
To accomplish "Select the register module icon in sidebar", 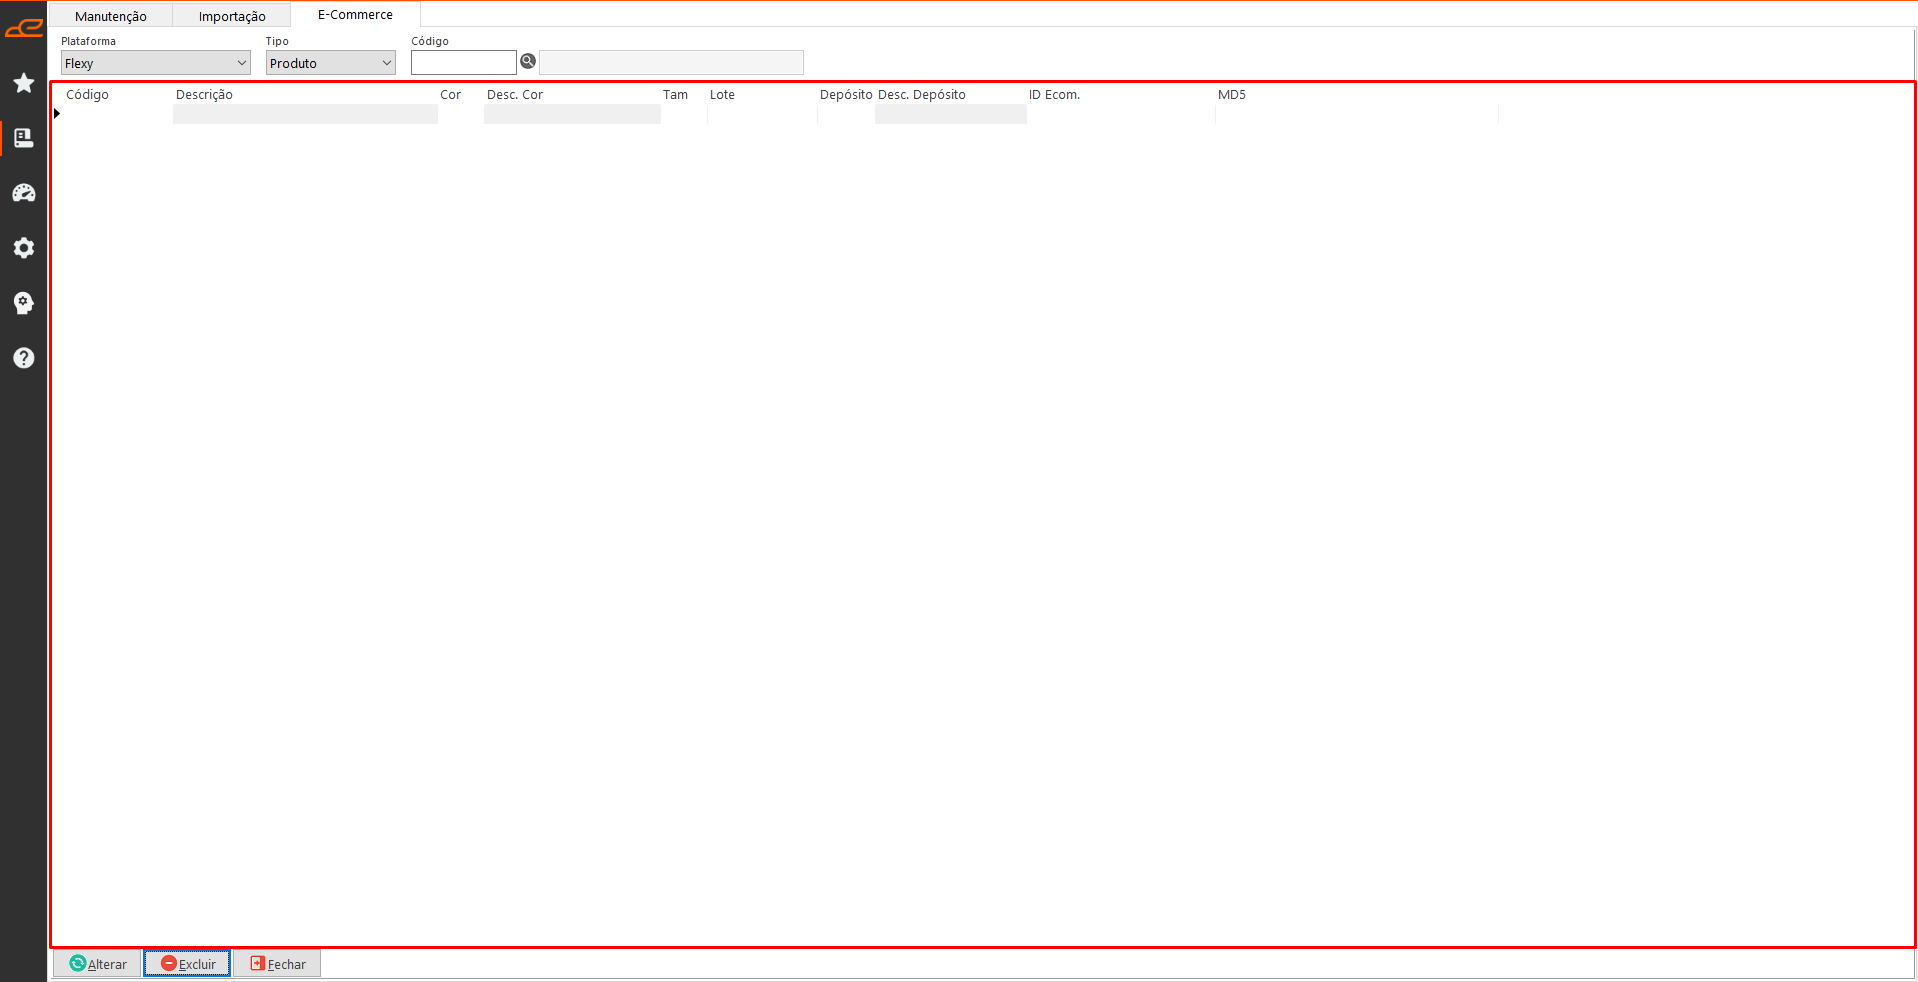I will (x=24, y=138).
